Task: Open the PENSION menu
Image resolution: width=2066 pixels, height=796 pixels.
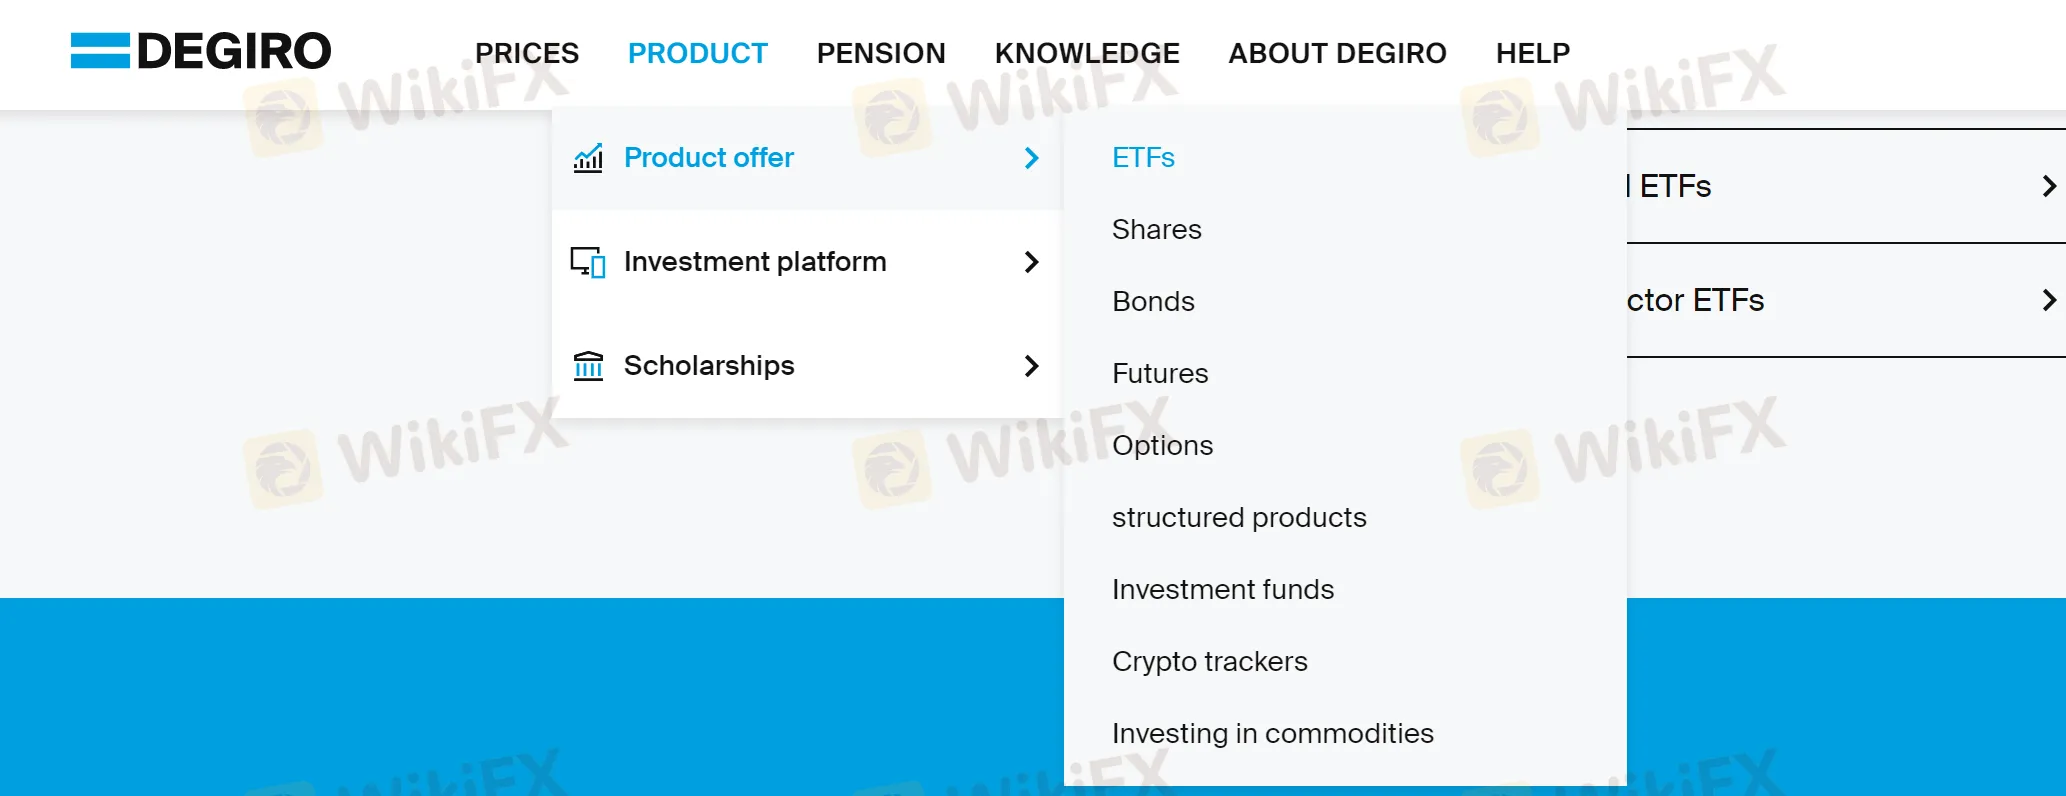Action: click(x=881, y=53)
